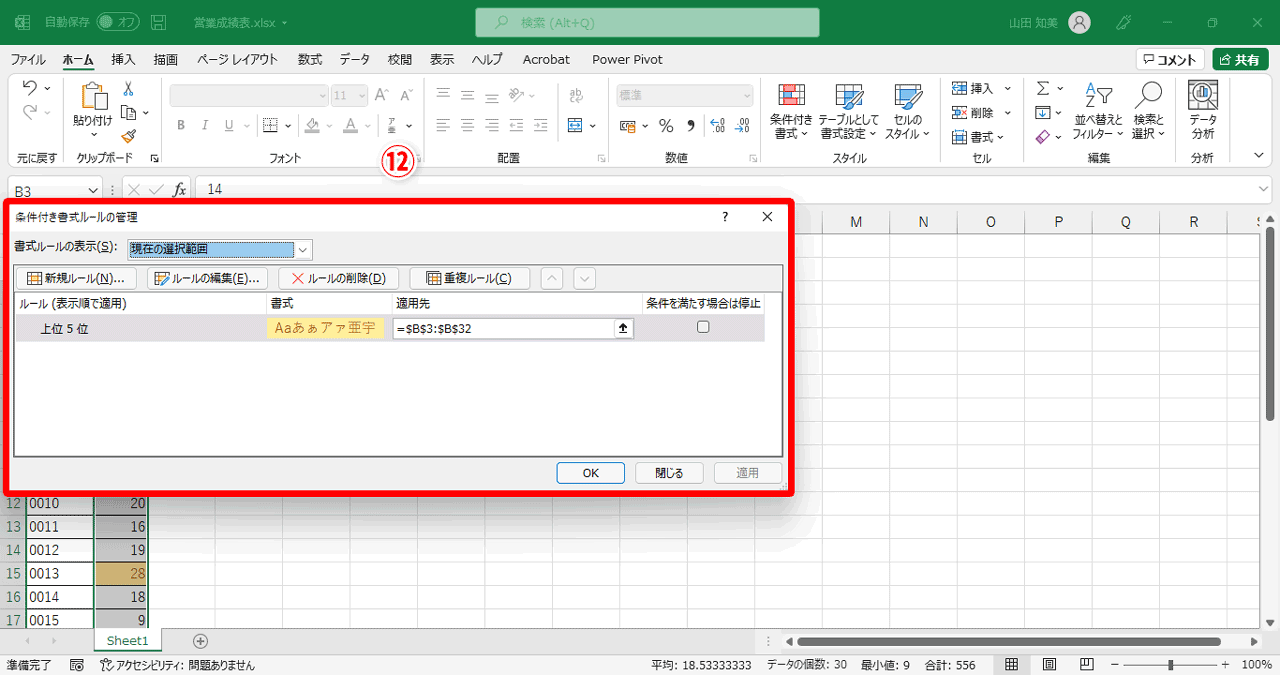Viewport: 1280px width, 675px height.
Task: Select the Sheet1 tab
Action: tap(127, 641)
